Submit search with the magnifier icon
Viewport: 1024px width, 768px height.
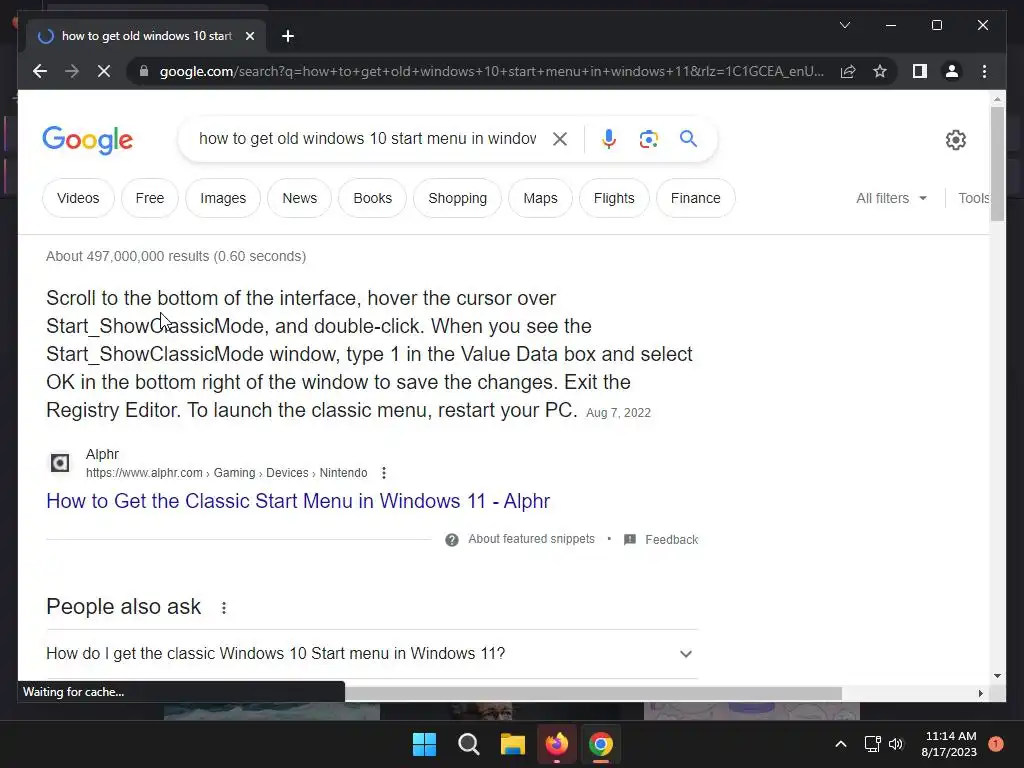688,138
